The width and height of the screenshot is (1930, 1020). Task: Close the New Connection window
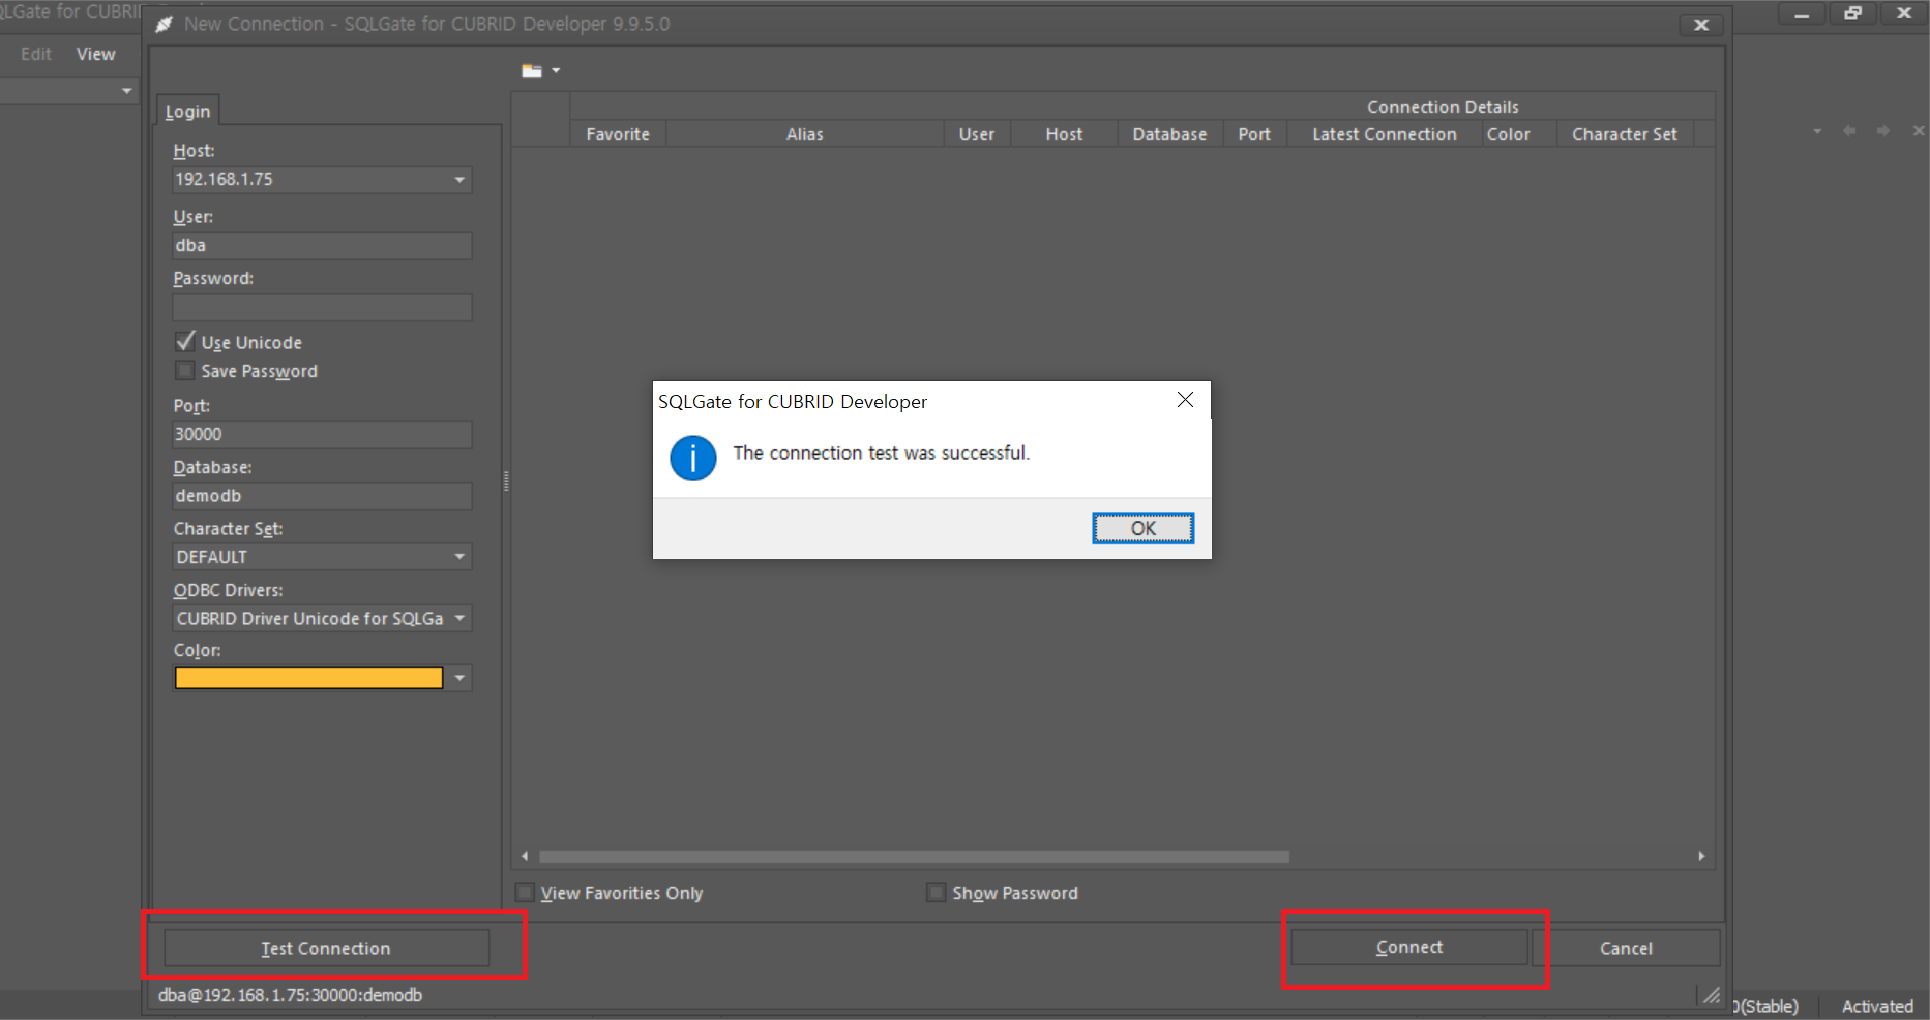tap(1701, 25)
